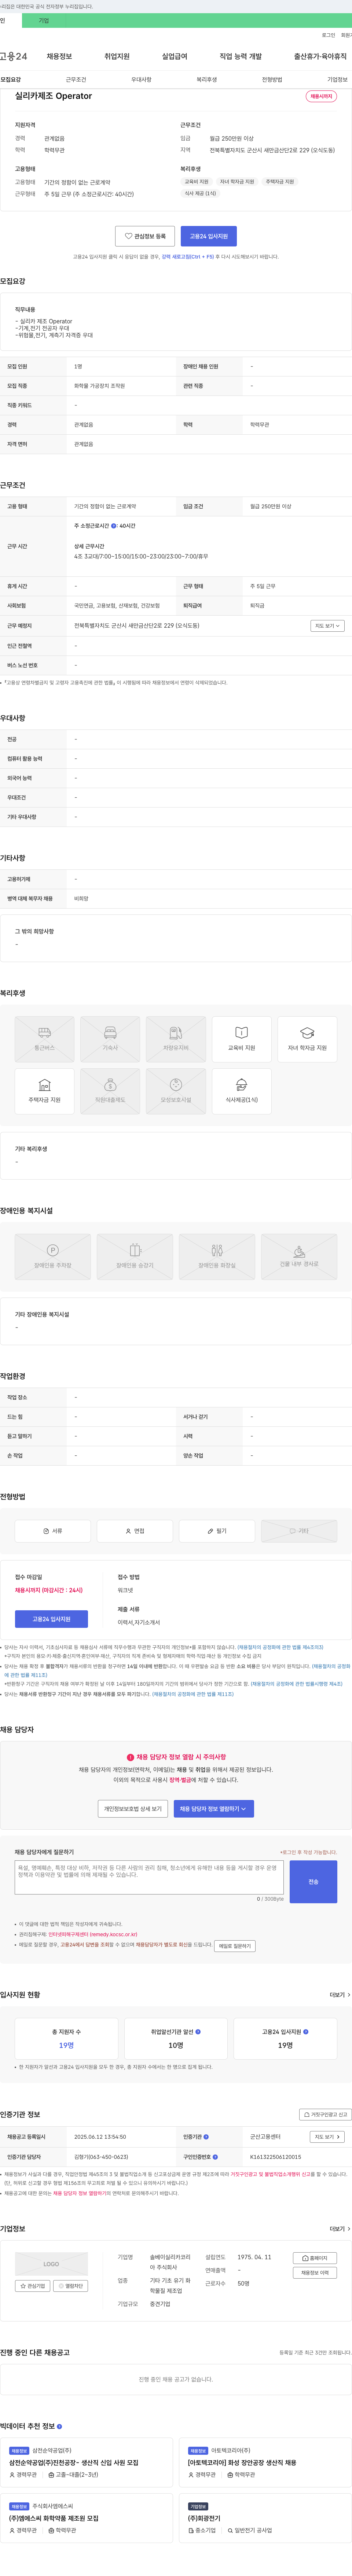Image resolution: width=352 pixels, height=2576 pixels.
Task: Click the 식사제공(1식) benefit icon
Action: 241,1091
